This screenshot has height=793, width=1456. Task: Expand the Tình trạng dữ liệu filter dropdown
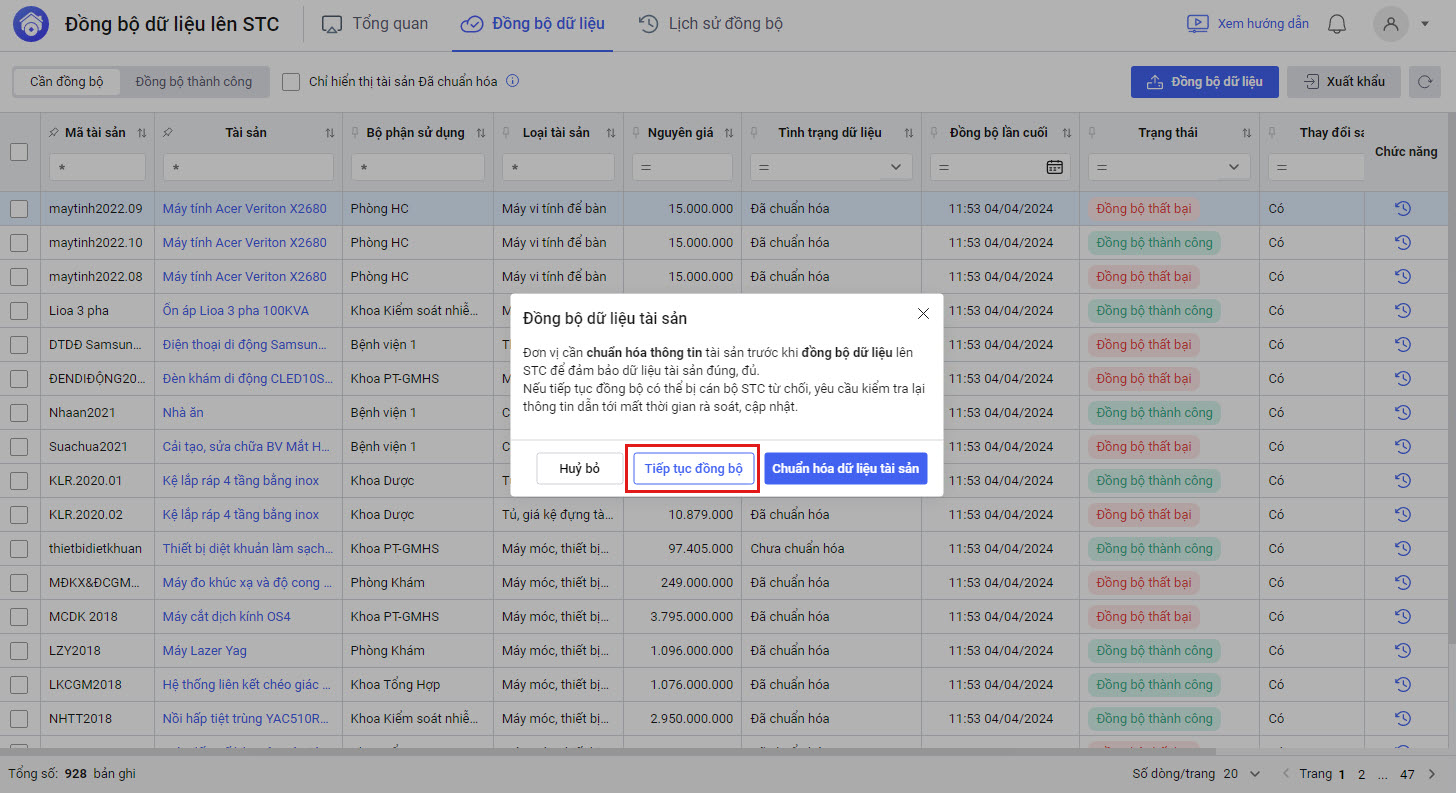pyautogui.click(x=895, y=167)
